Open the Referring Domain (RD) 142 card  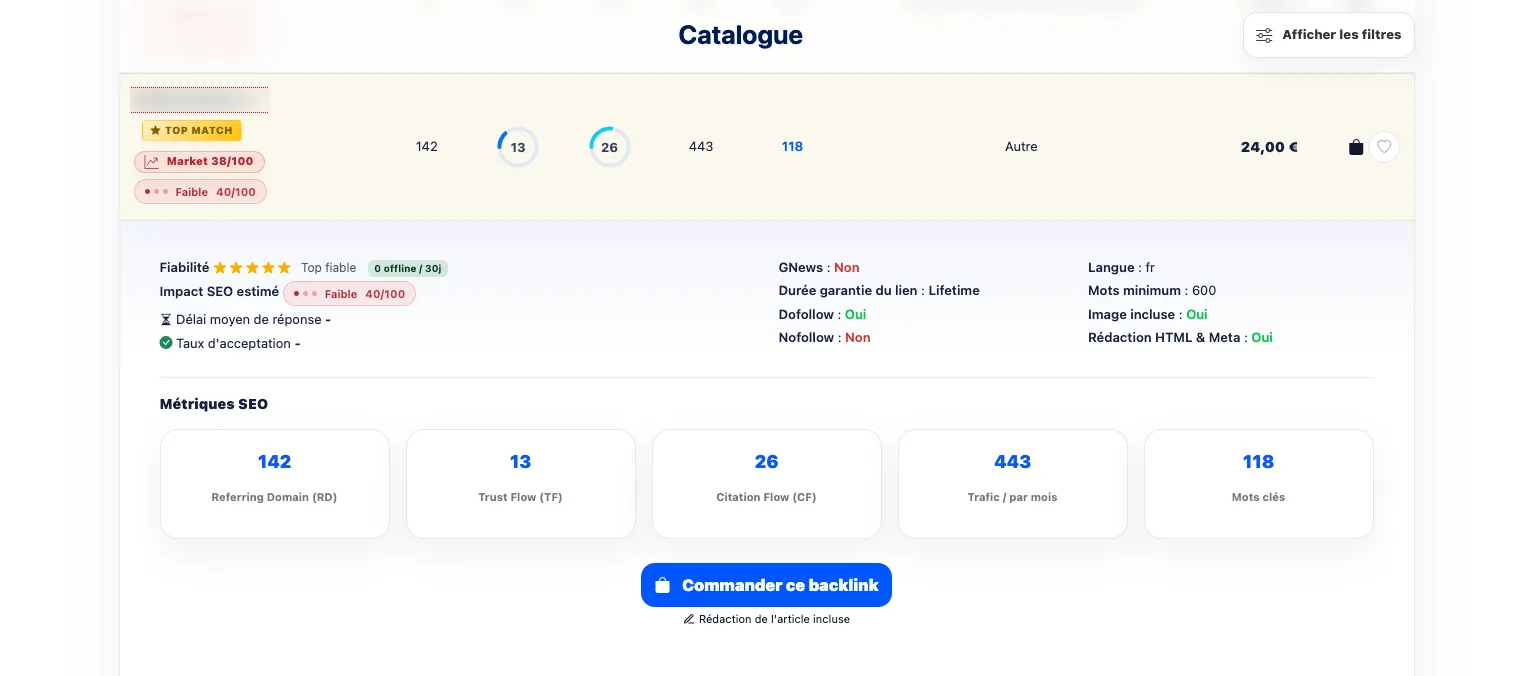275,484
